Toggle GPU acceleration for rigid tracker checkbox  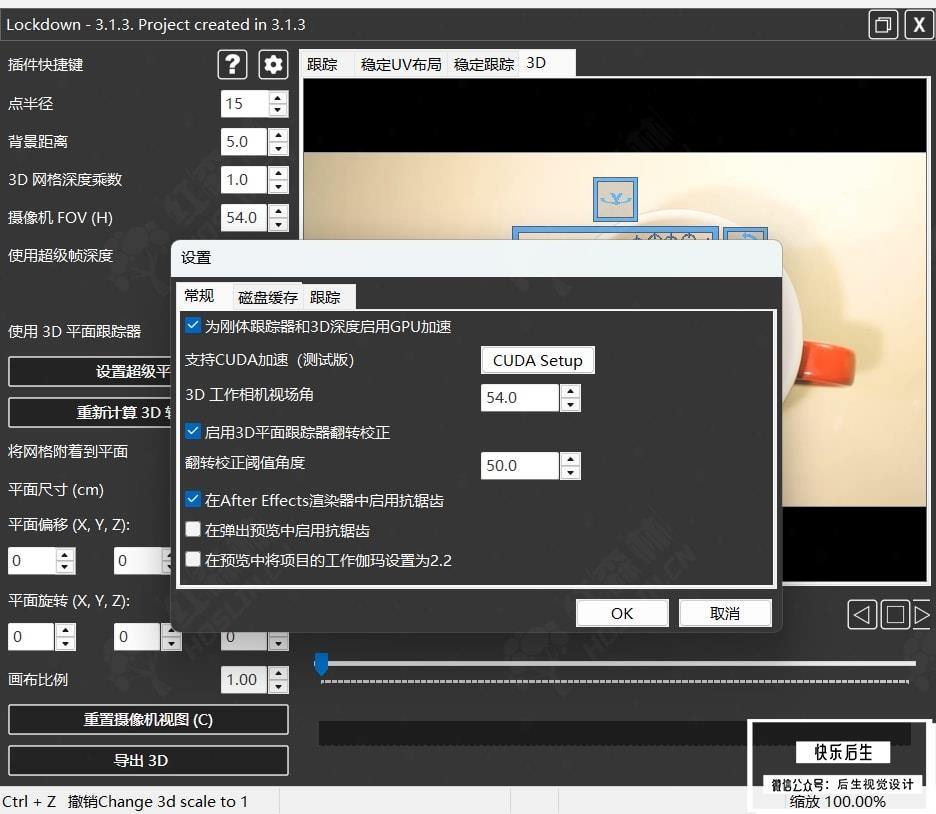click(193, 326)
